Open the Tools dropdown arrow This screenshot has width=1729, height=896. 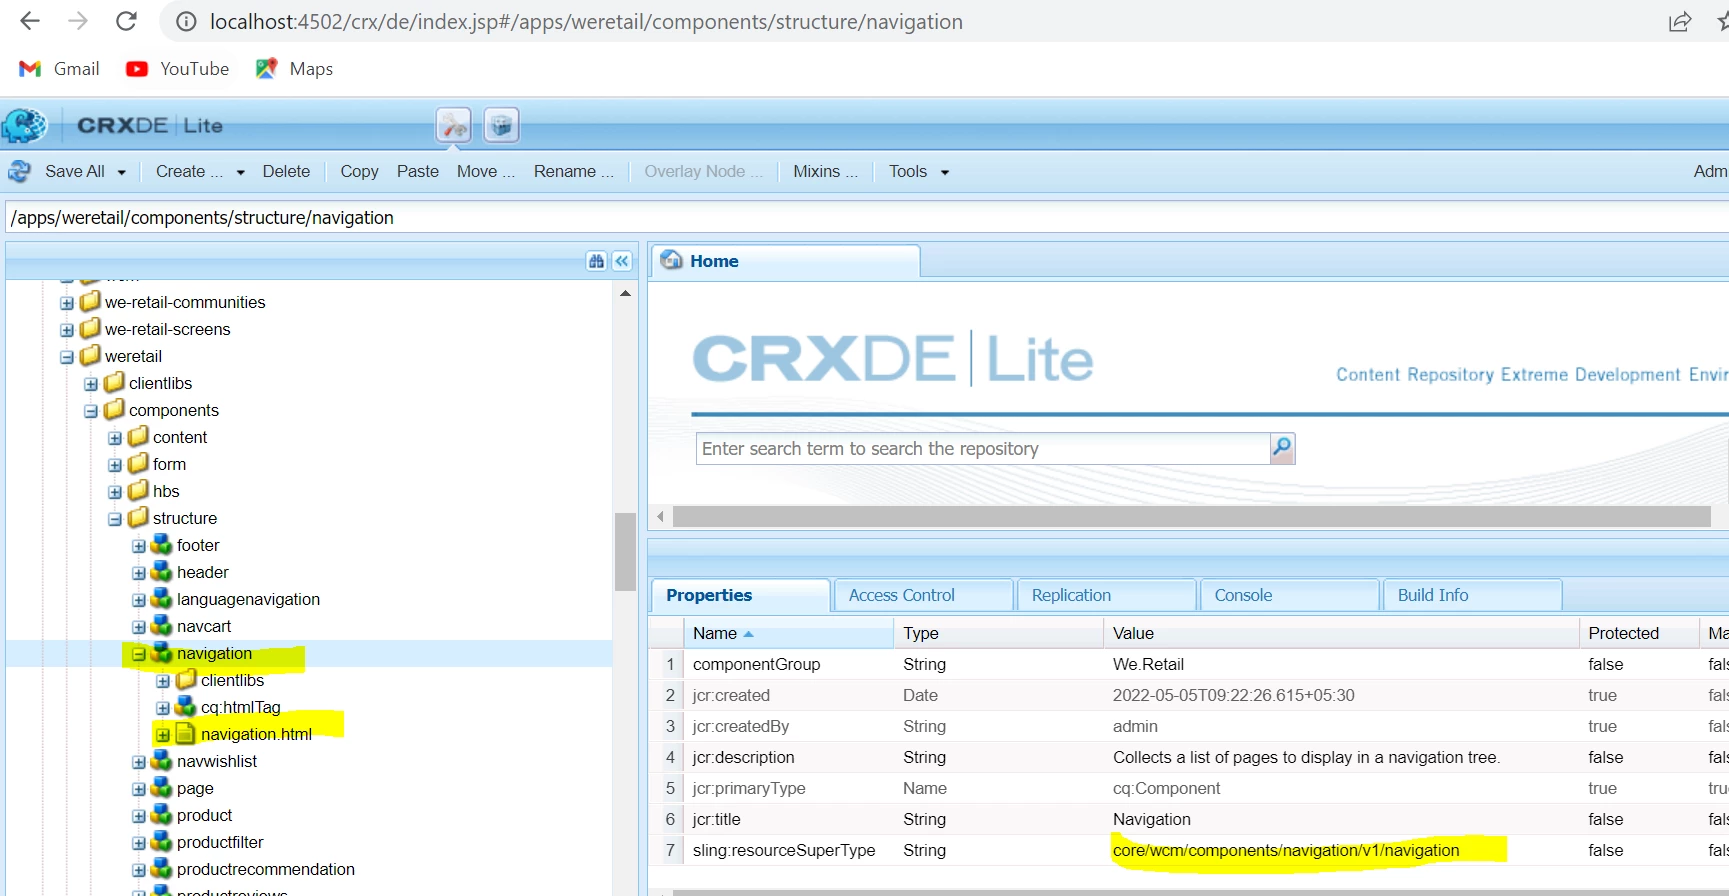945,172
